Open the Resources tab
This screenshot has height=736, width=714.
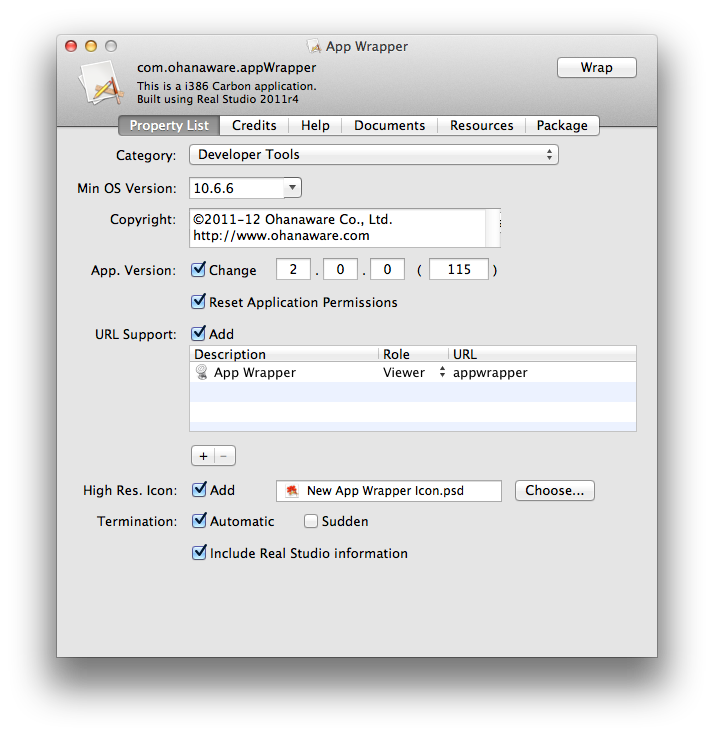481,125
